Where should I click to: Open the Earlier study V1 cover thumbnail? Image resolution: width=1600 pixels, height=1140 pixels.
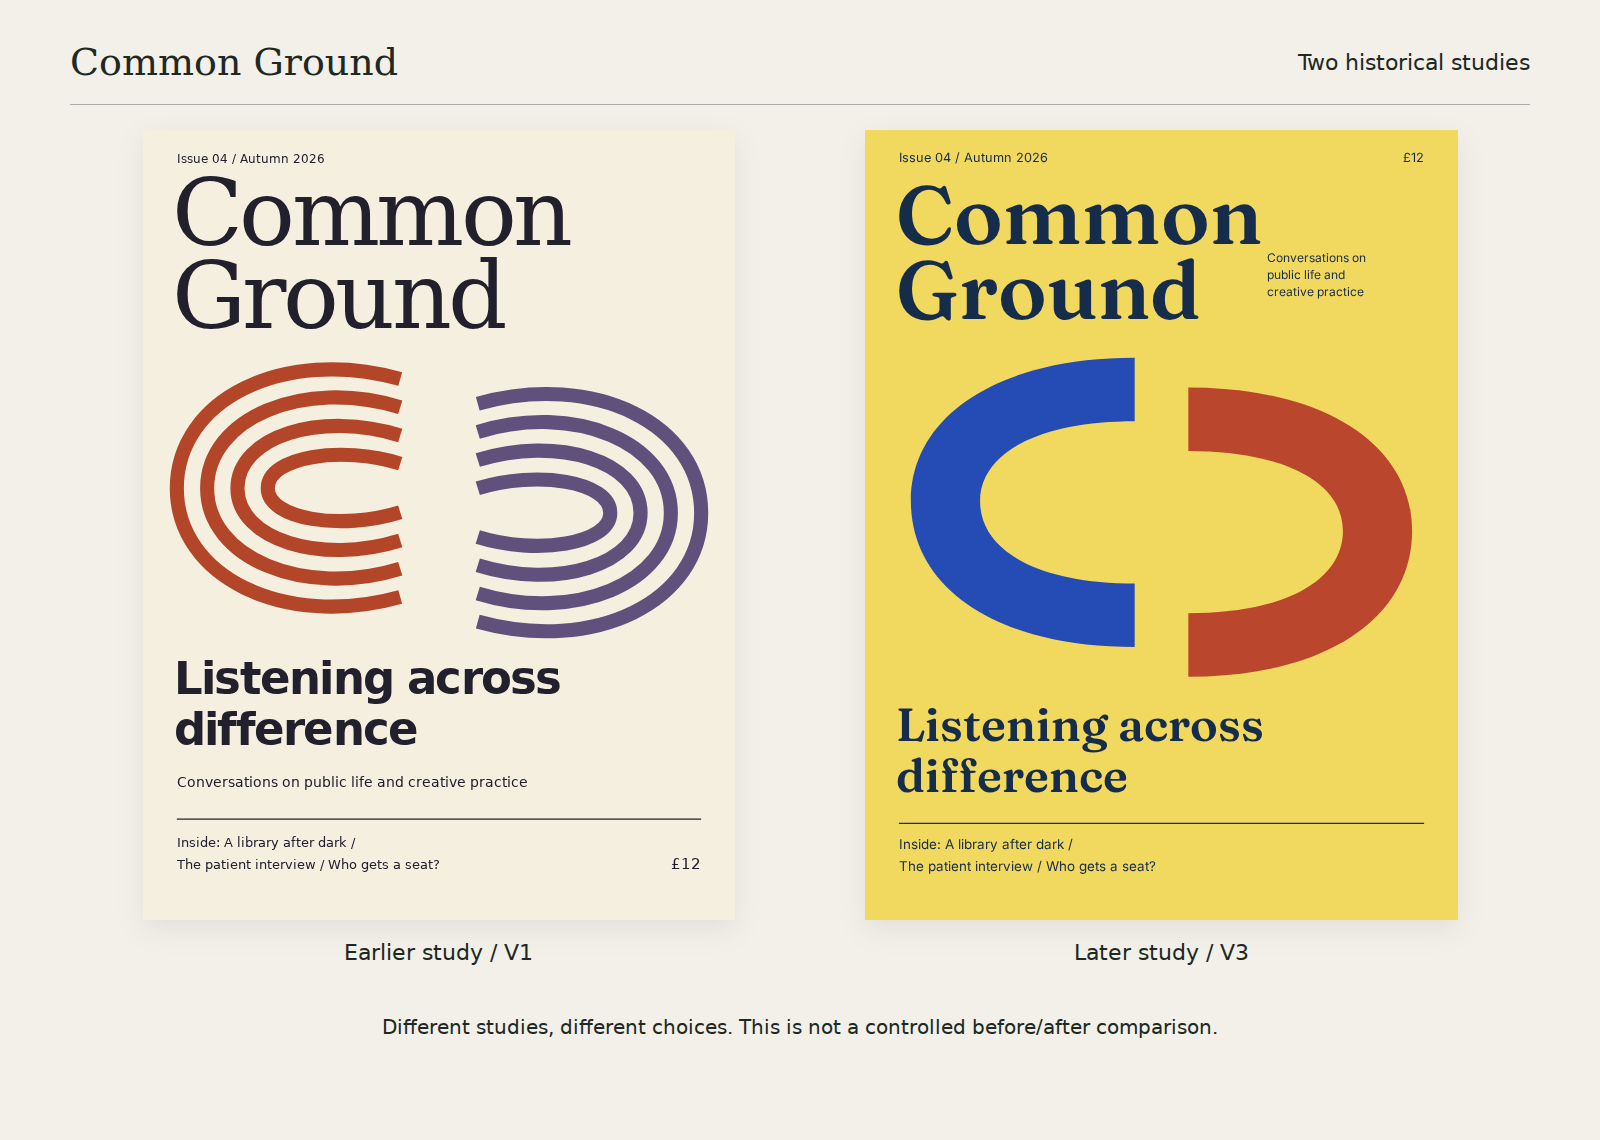(439, 525)
